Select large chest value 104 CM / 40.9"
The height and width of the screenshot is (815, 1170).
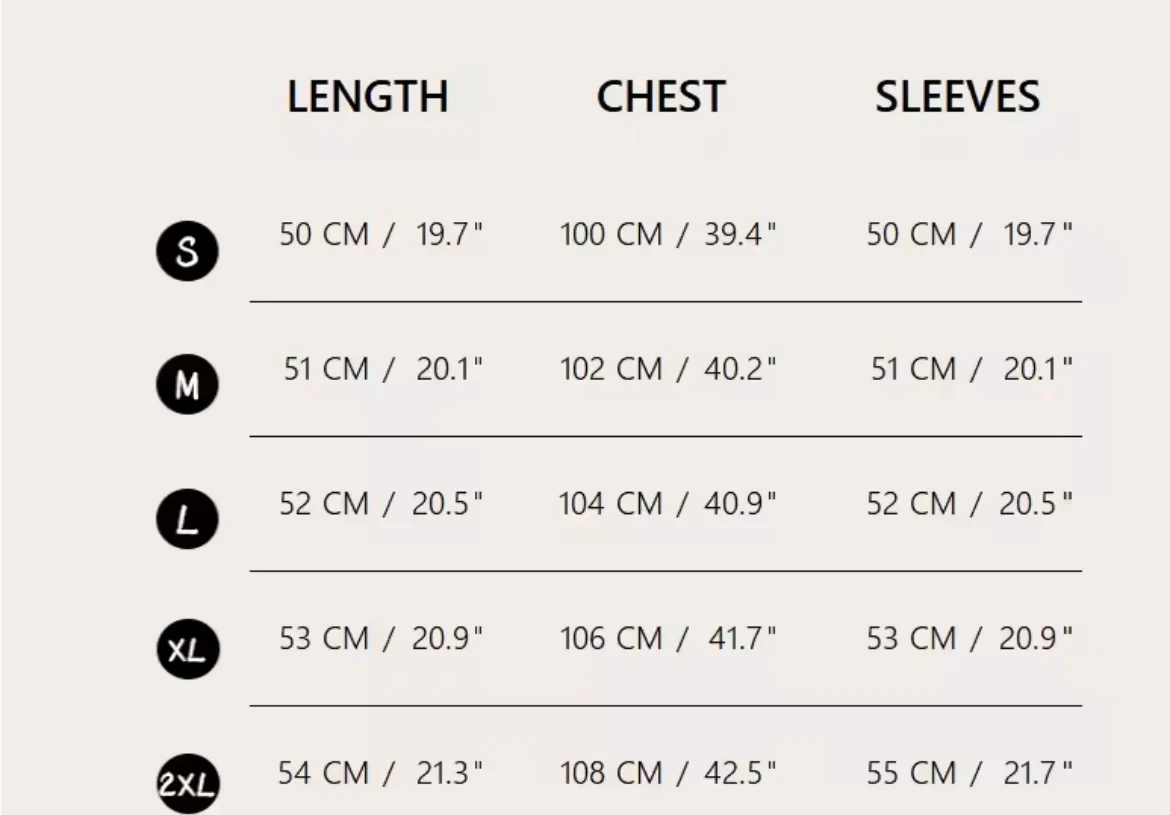pos(668,504)
